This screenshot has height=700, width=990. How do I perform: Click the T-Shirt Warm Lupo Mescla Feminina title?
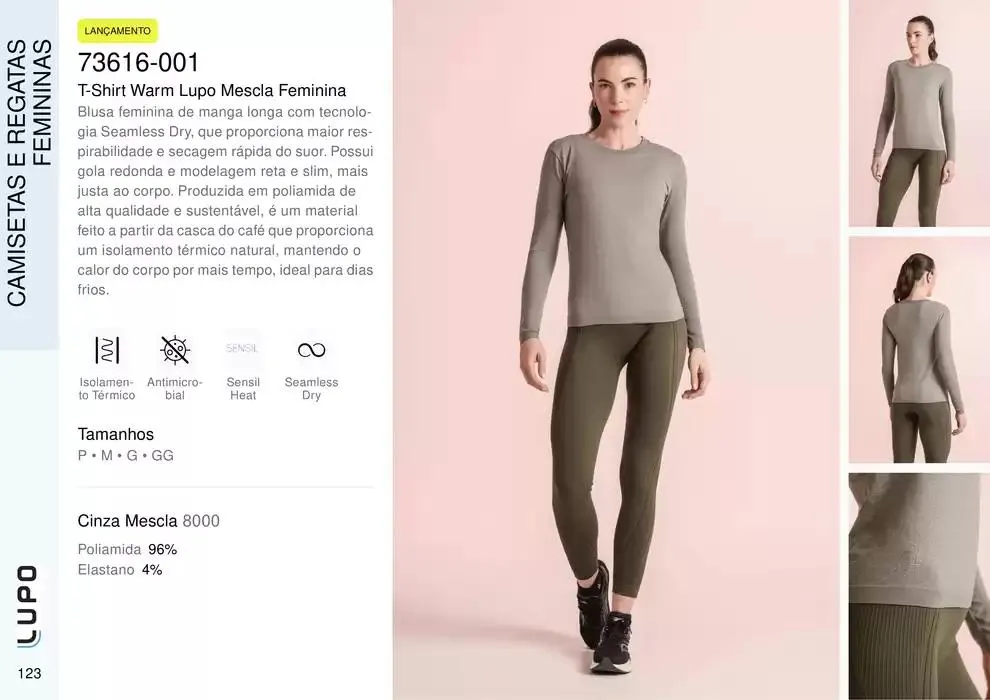pos(212,90)
